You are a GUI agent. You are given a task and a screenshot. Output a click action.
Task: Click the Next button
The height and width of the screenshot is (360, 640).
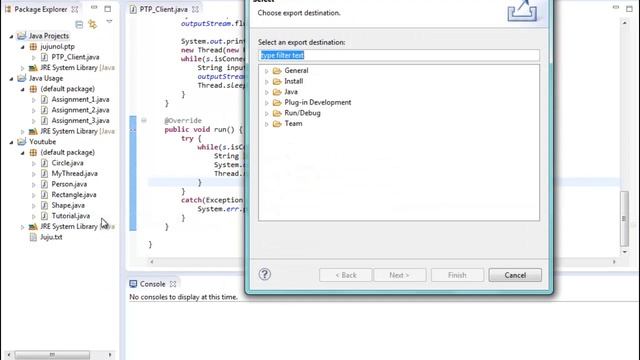[x=399, y=275]
